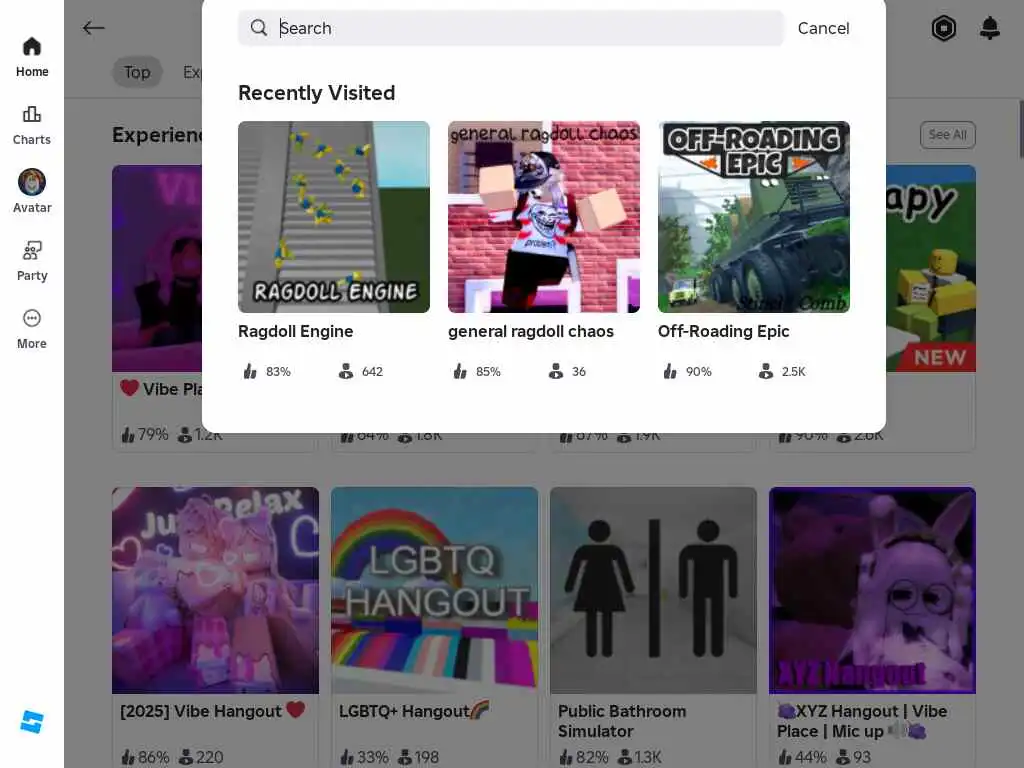
Task: Click the 220 player count on Vibe Hangout
Action: point(209,757)
